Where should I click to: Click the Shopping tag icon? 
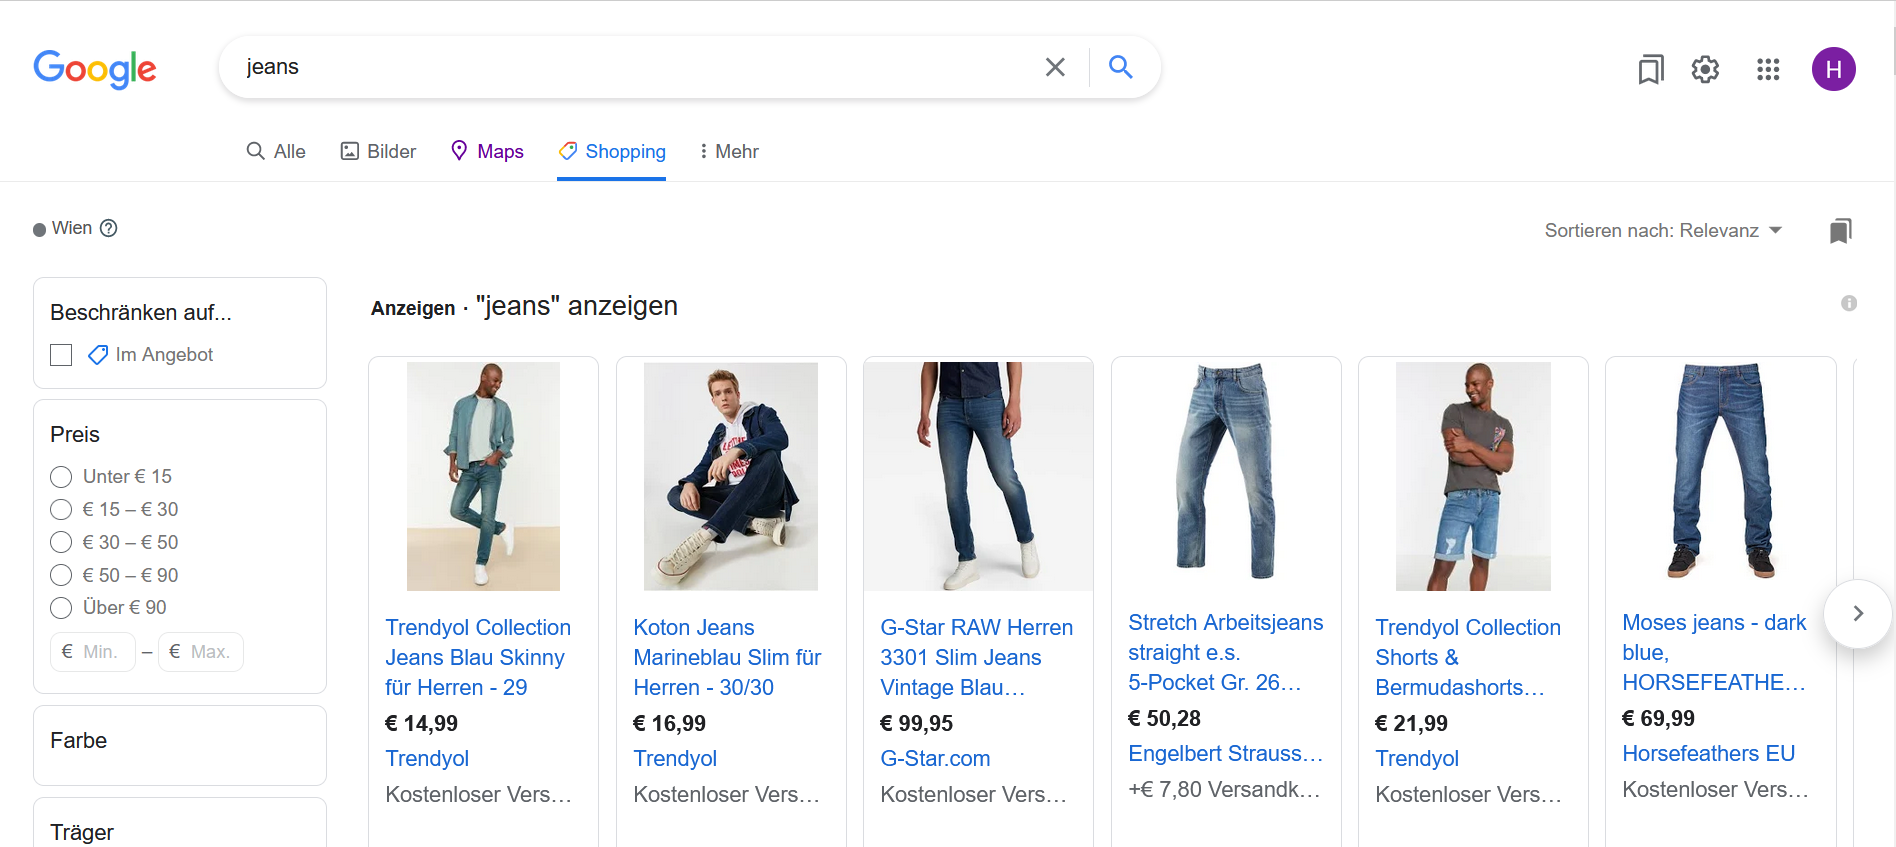click(x=568, y=151)
